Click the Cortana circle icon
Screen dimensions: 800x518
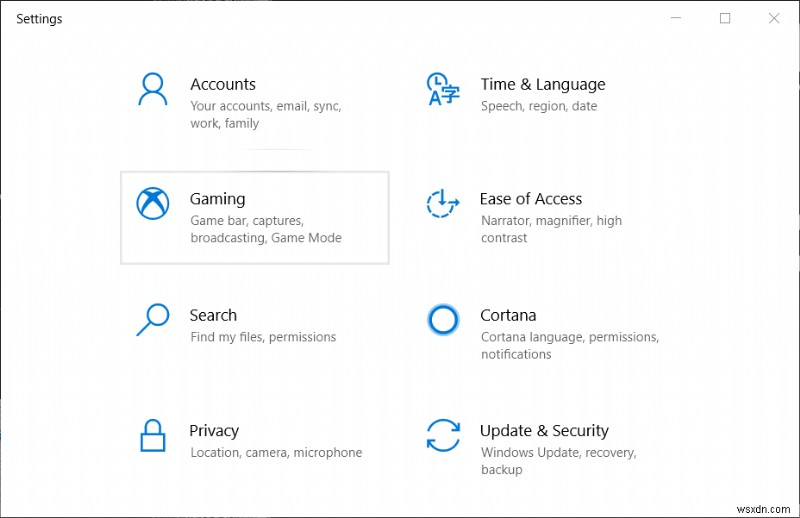click(x=442, y=320)
